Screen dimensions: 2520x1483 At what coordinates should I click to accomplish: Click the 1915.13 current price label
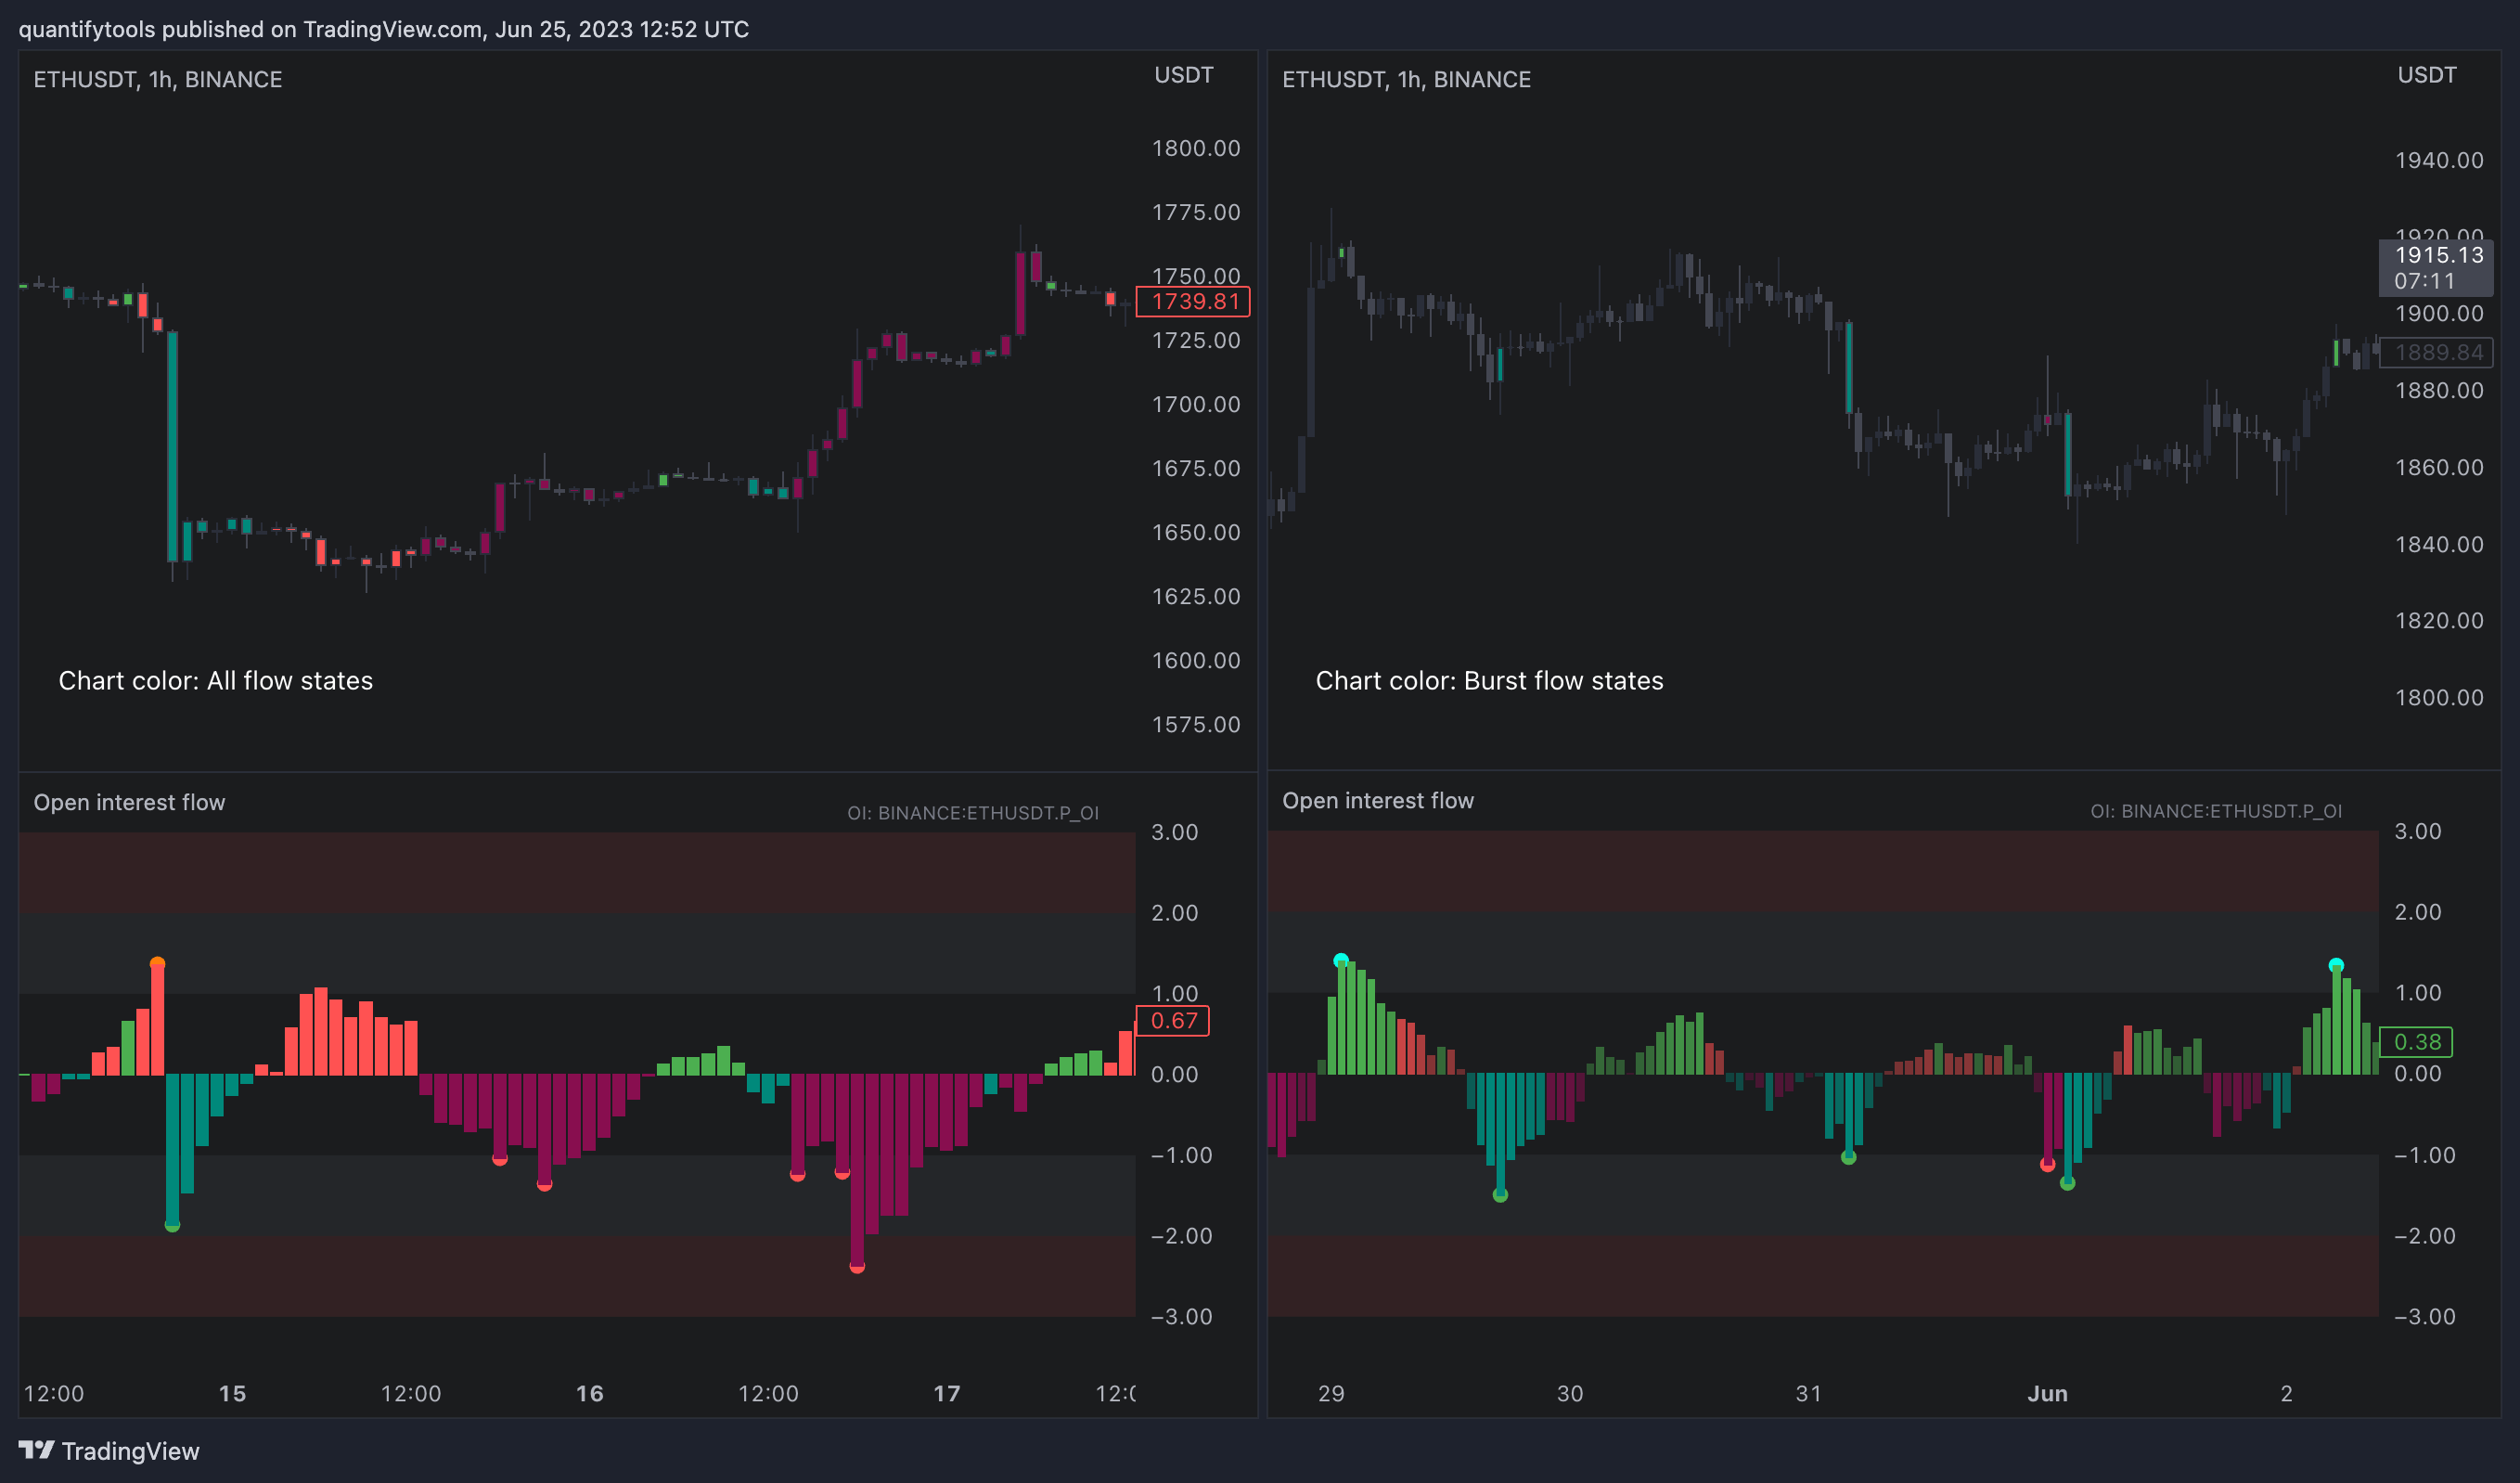[x=2435, y=267]
